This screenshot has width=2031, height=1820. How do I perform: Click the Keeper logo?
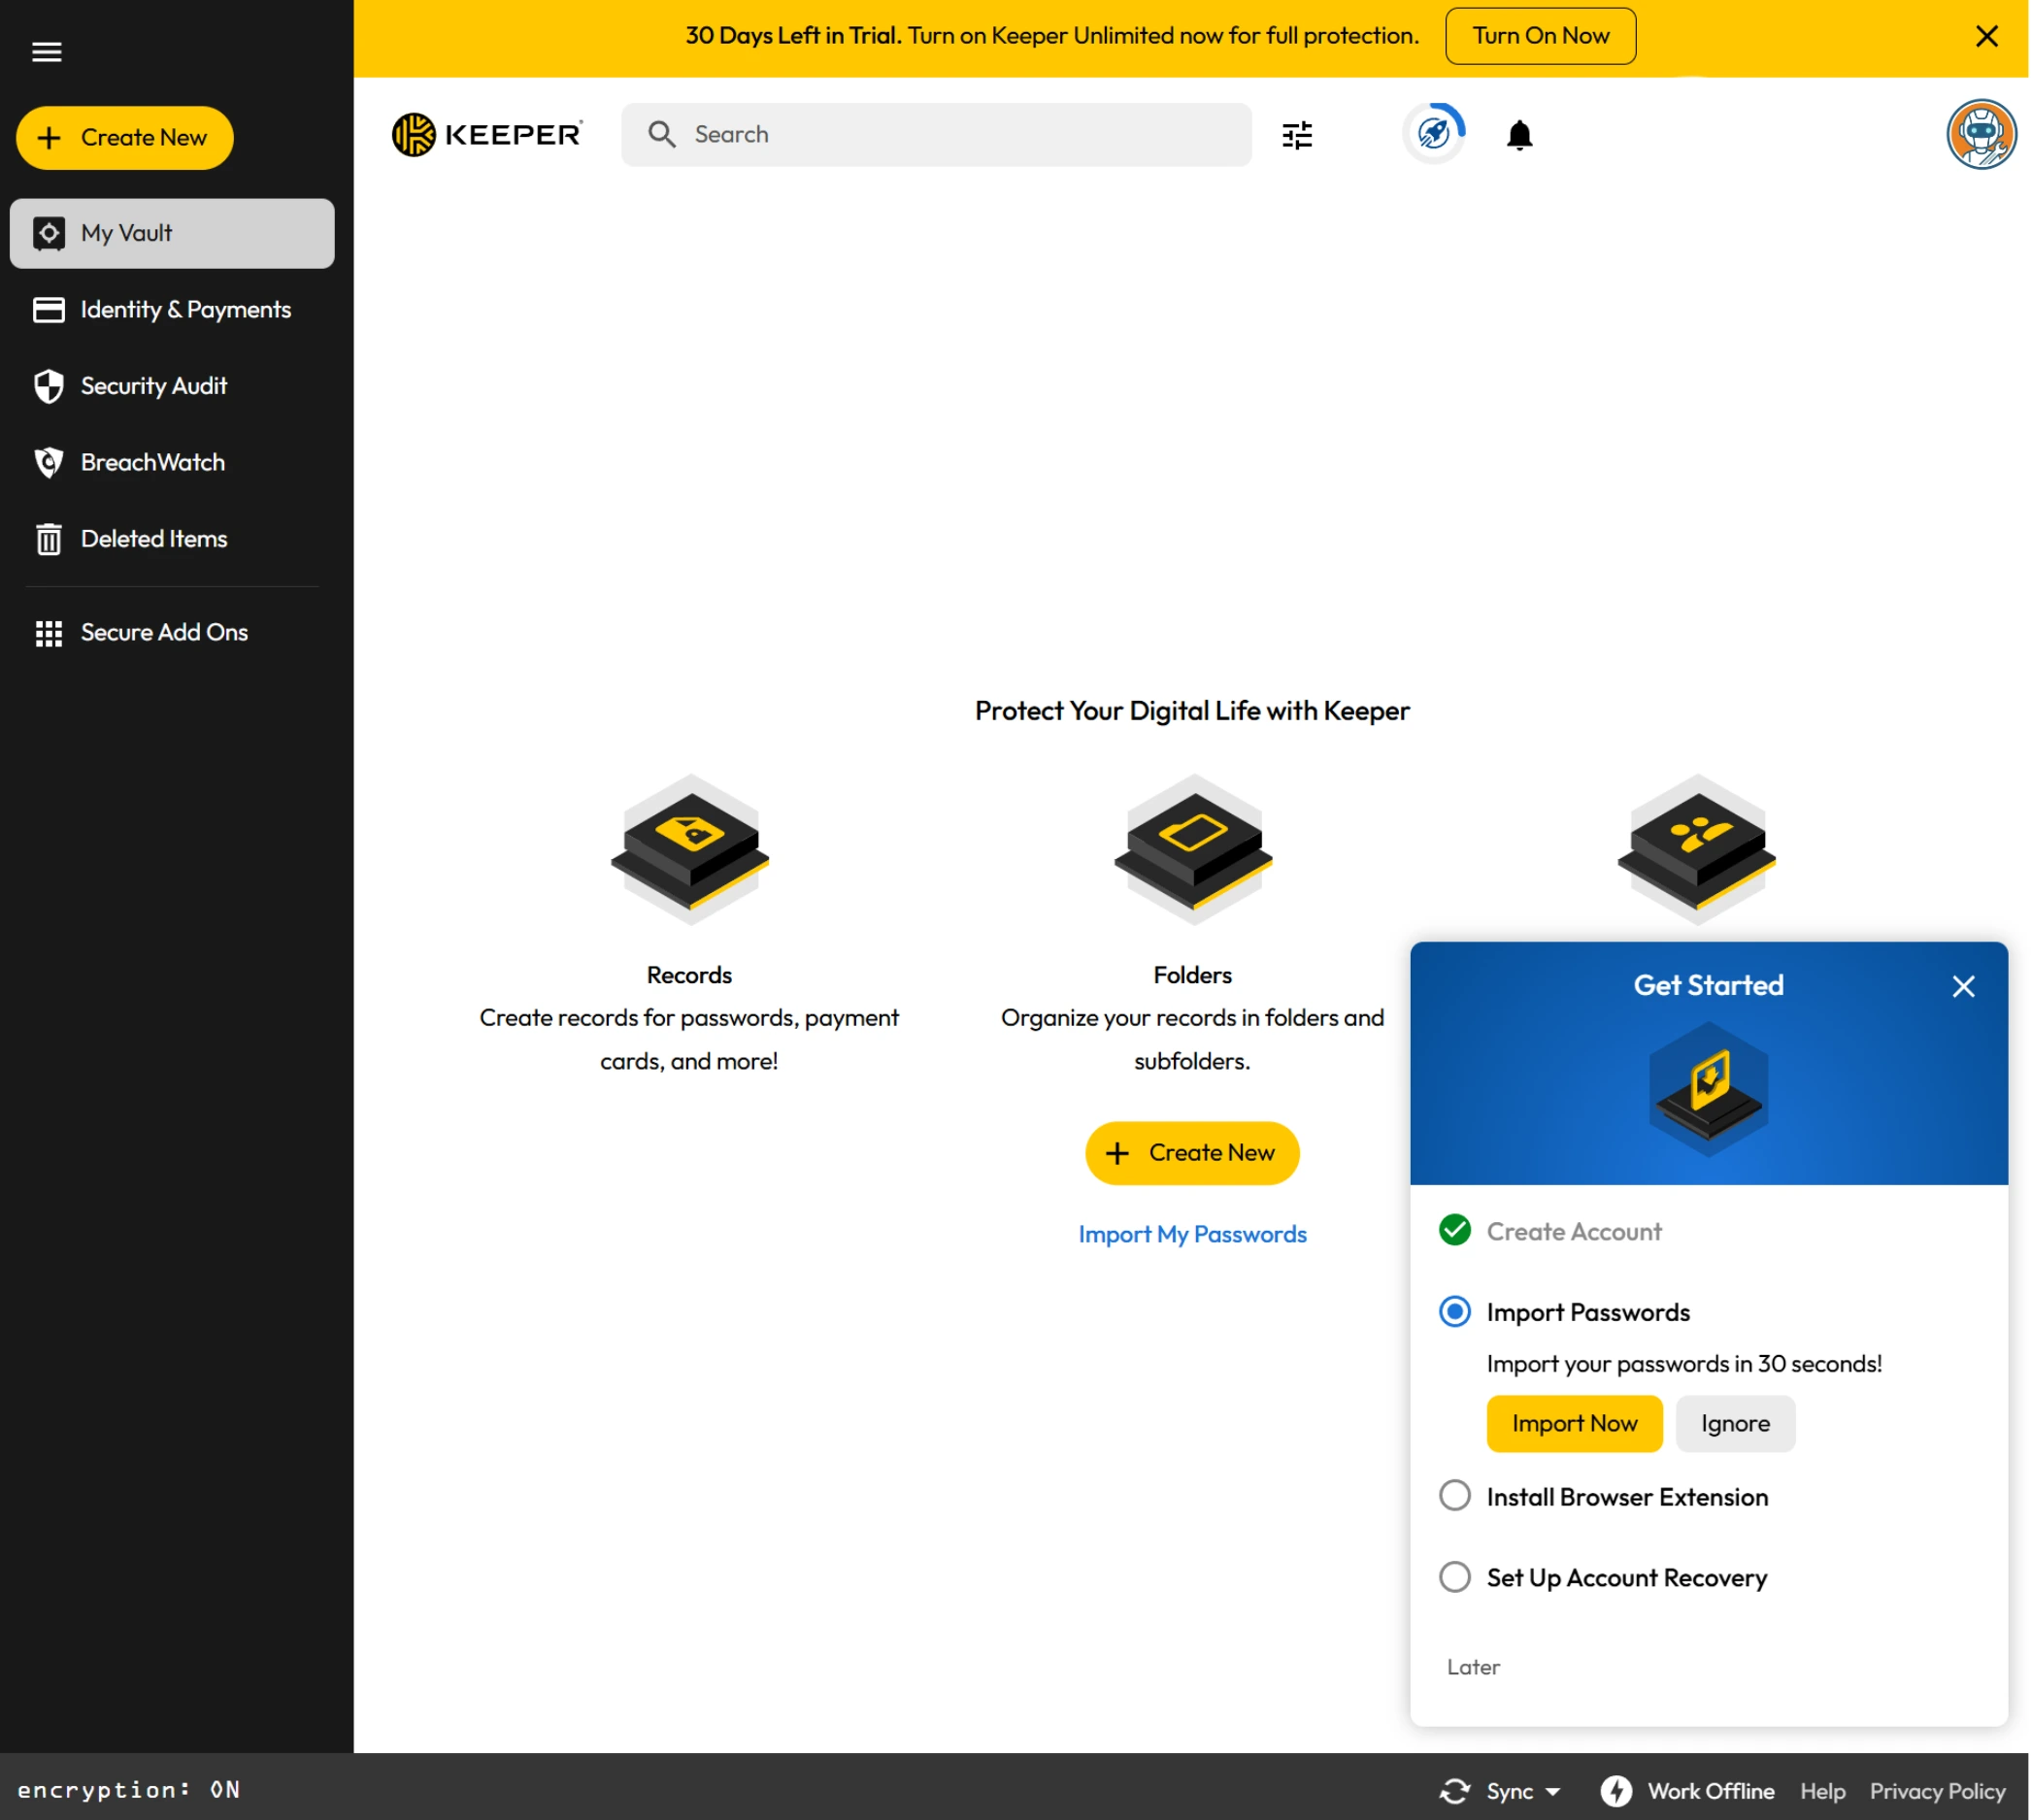[487, 133]
